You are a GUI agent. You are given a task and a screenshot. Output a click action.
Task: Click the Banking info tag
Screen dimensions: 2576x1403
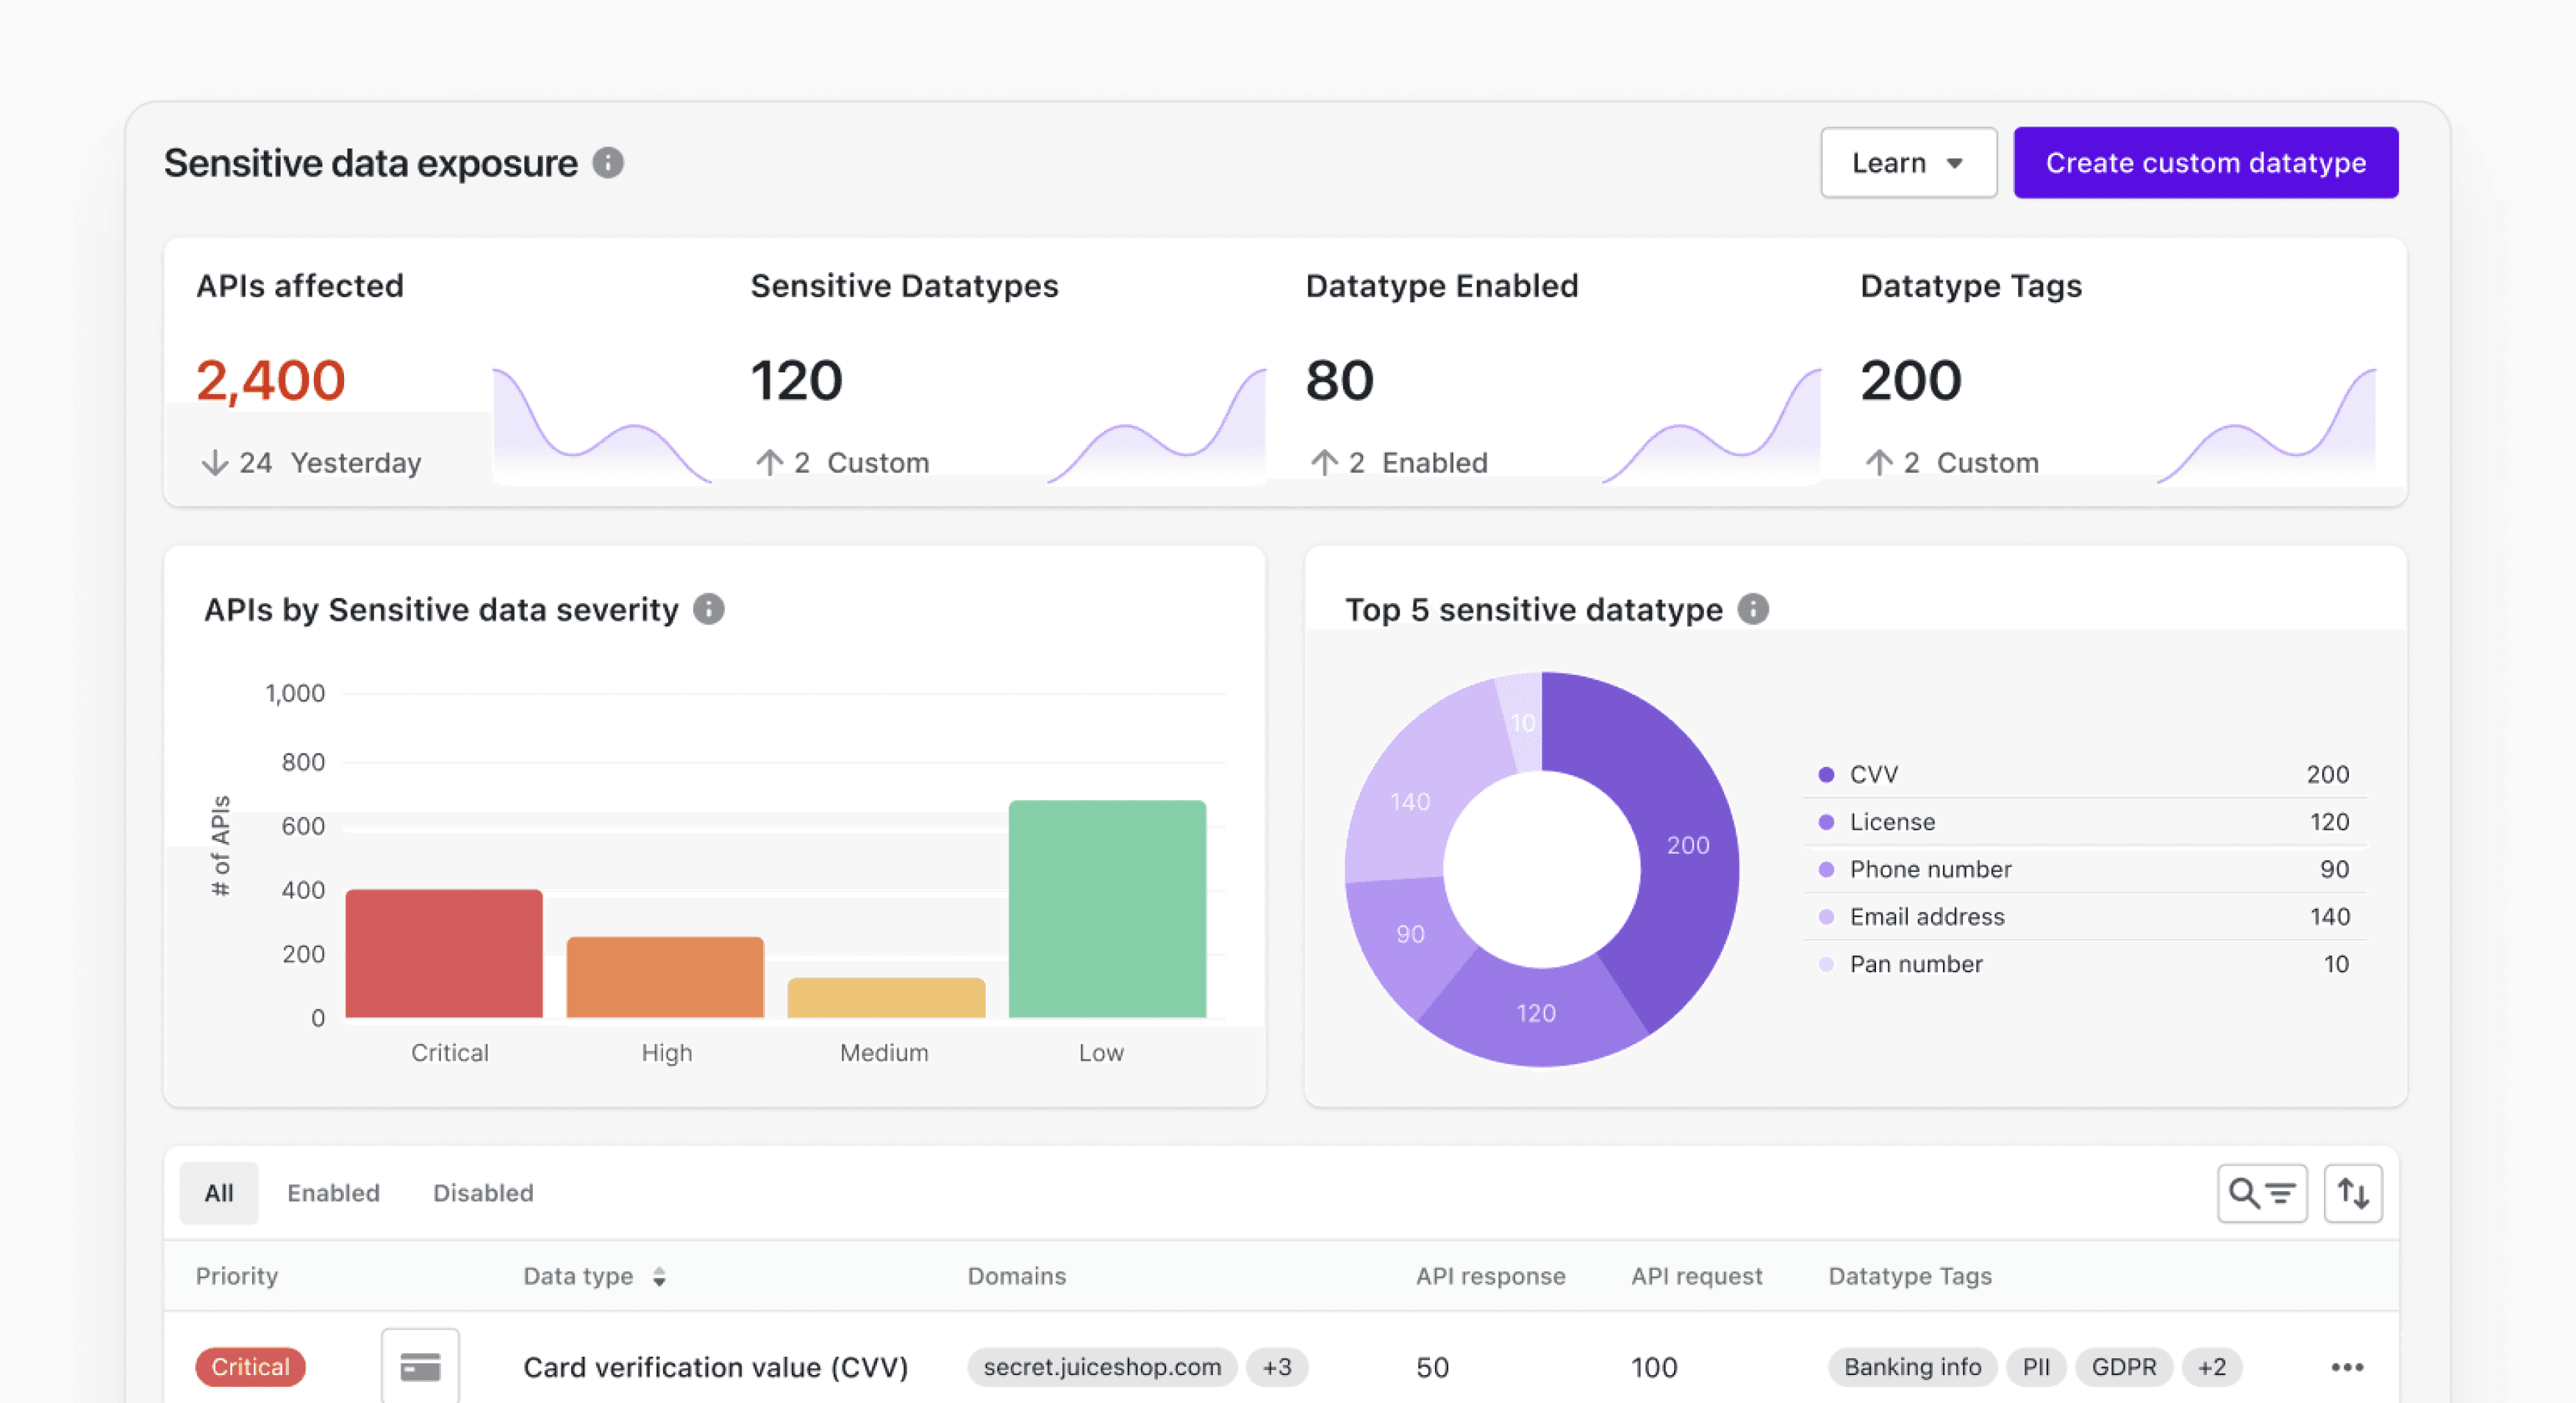(1912, 1367)
